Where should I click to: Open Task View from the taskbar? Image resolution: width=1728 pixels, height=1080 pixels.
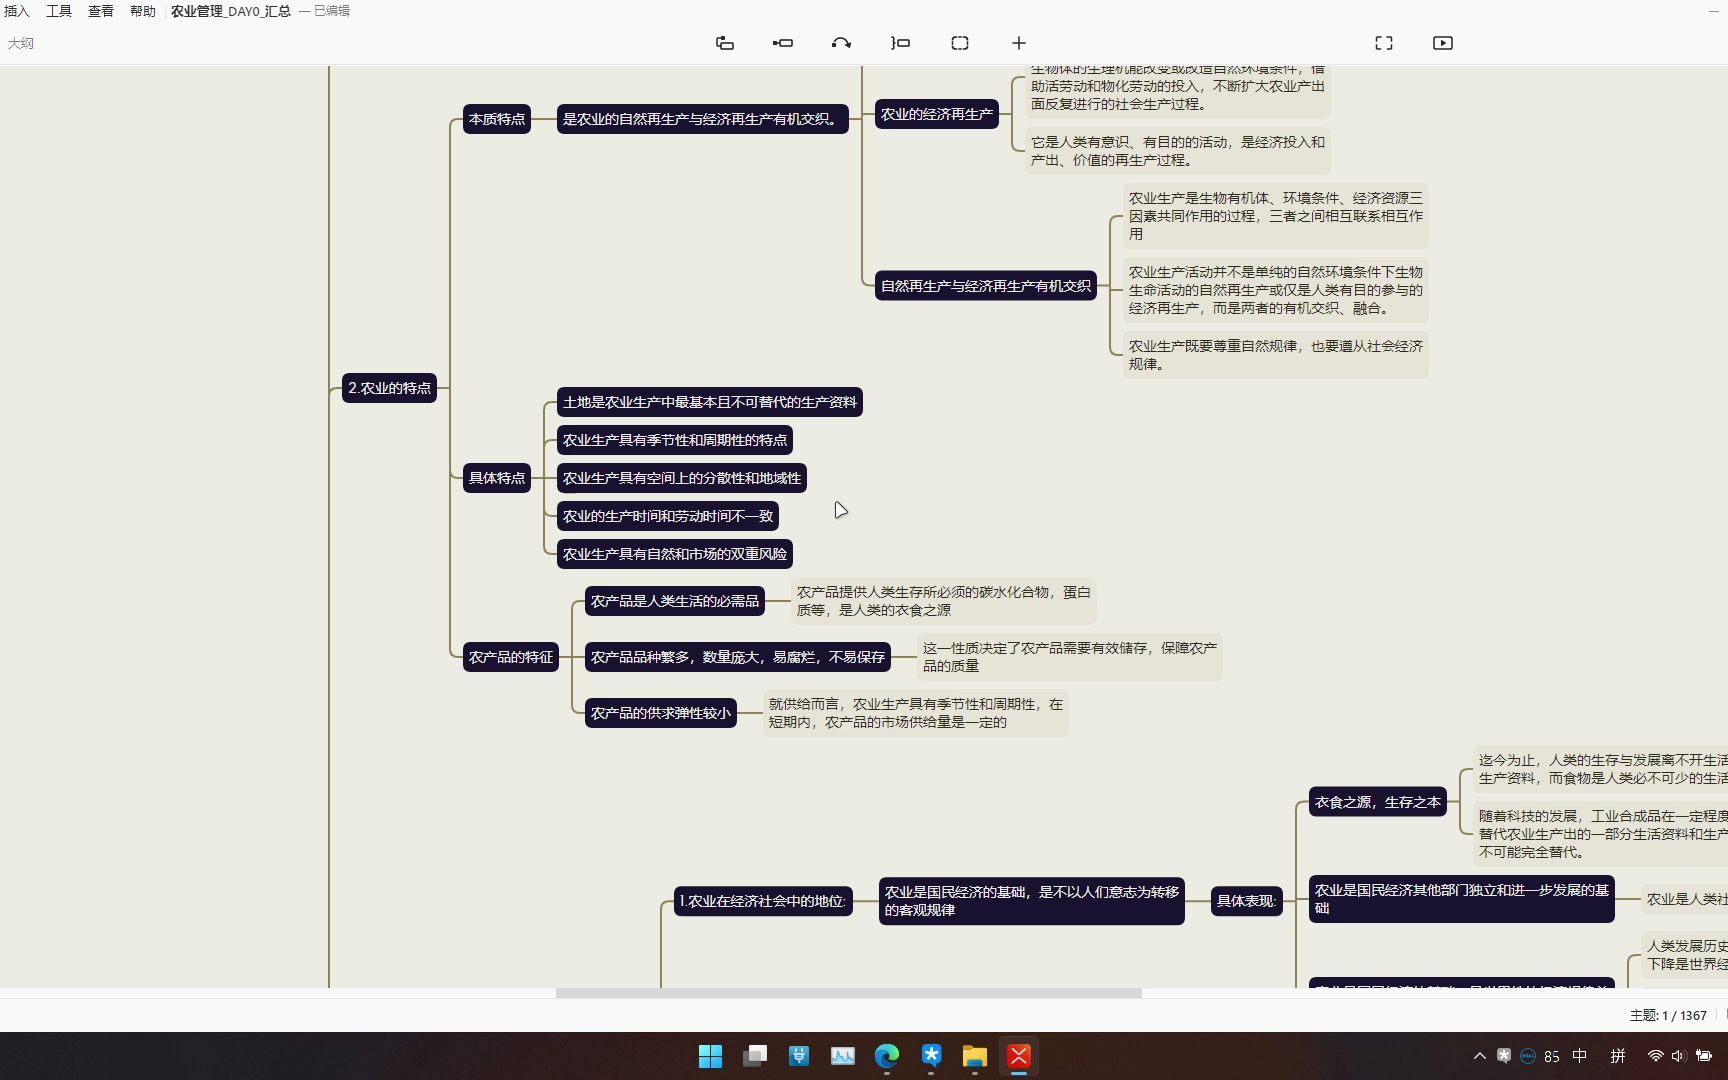click(x=755, y=1056)
